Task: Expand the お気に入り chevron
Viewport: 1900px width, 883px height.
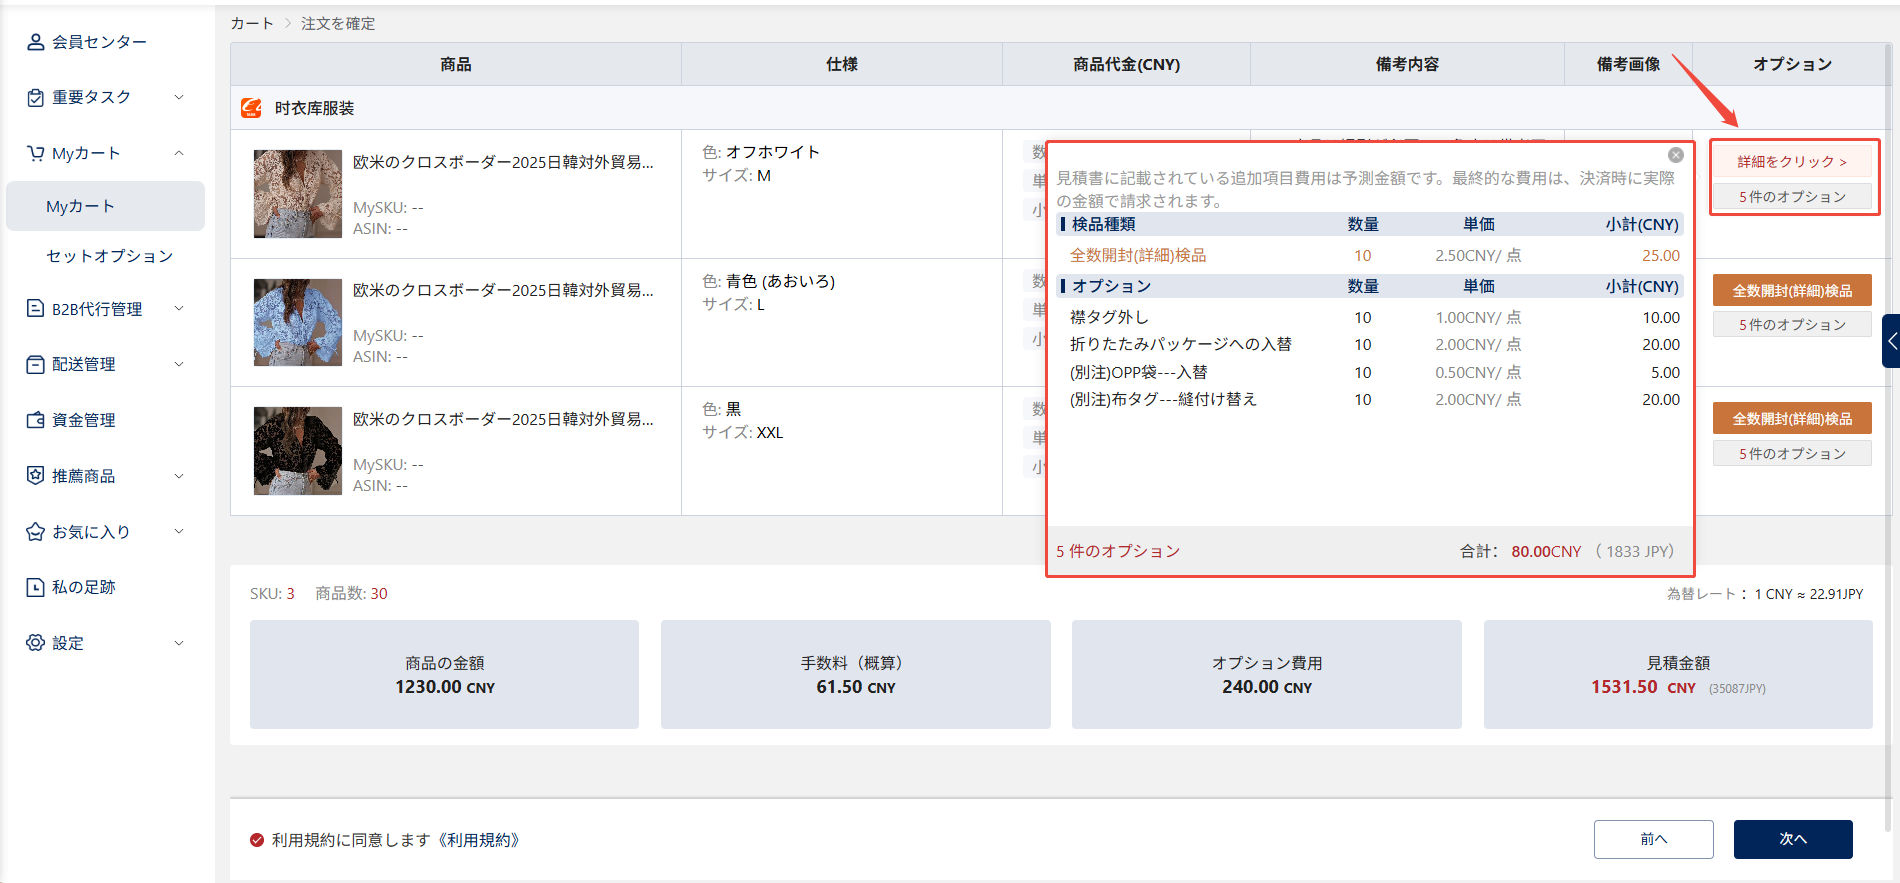Action: coord(179,531)
